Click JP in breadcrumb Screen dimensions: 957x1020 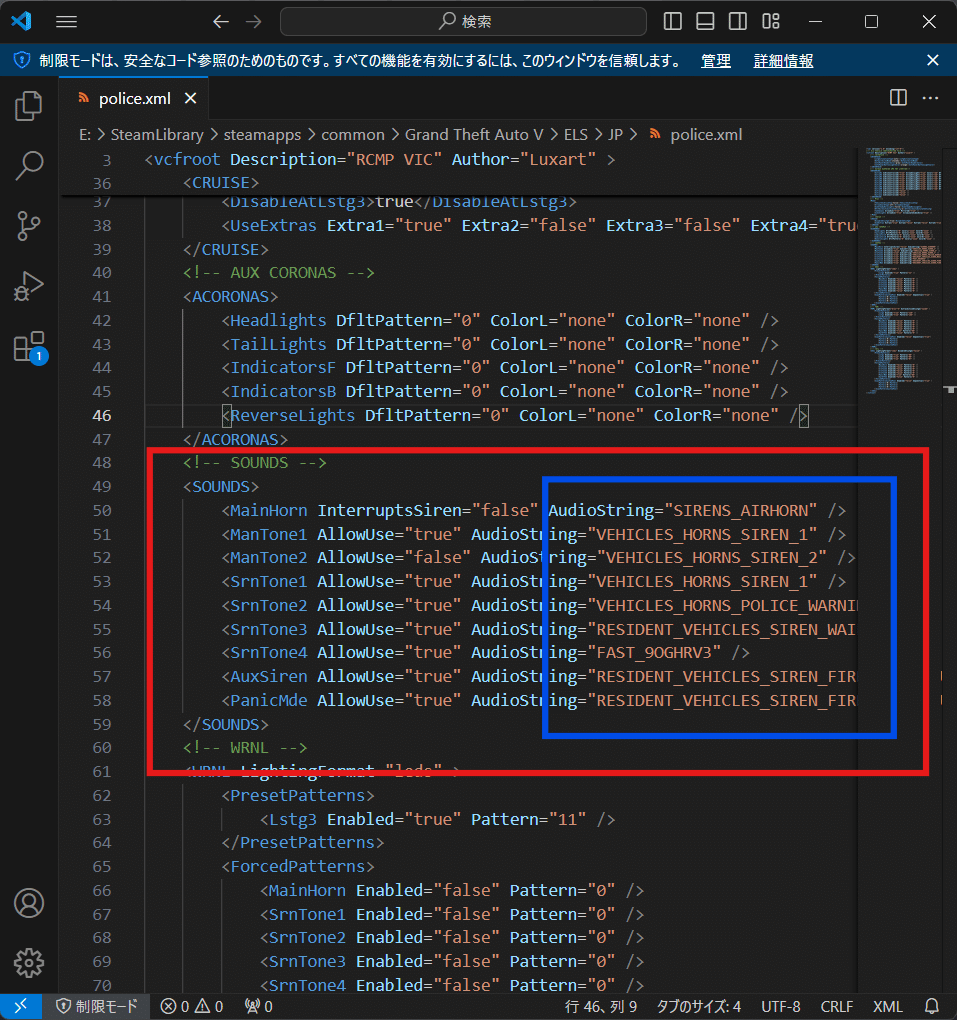tap(615, 135)
